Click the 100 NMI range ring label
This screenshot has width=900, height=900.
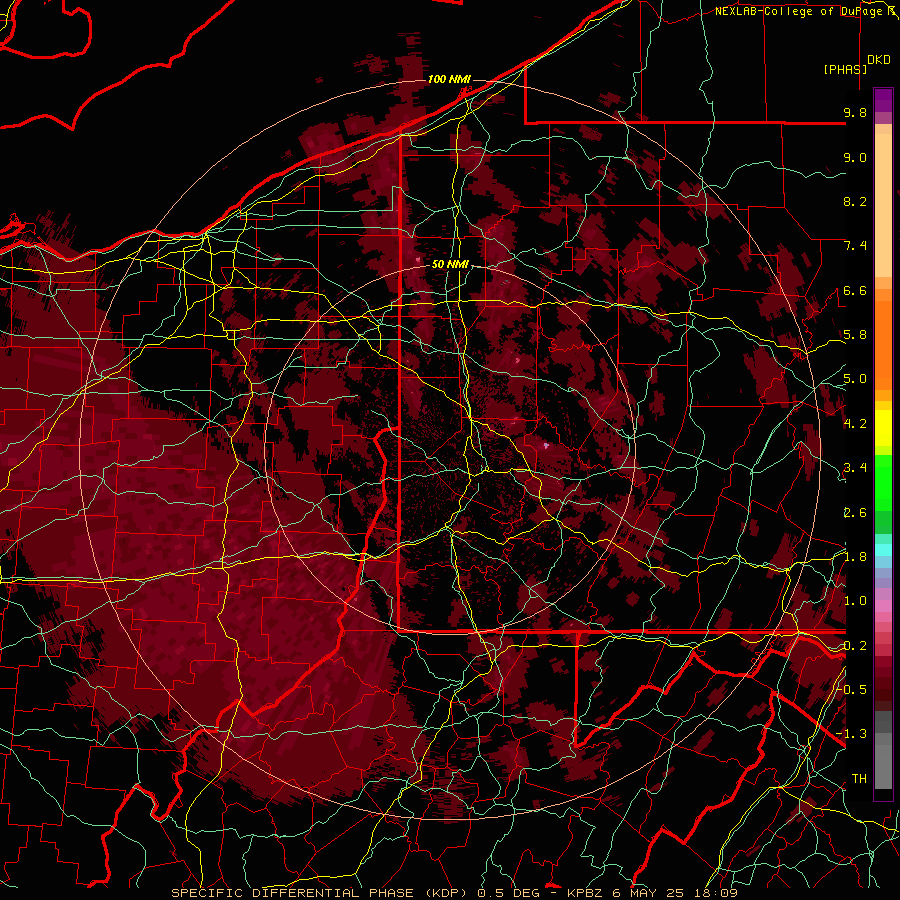click(x=449, y=79)
